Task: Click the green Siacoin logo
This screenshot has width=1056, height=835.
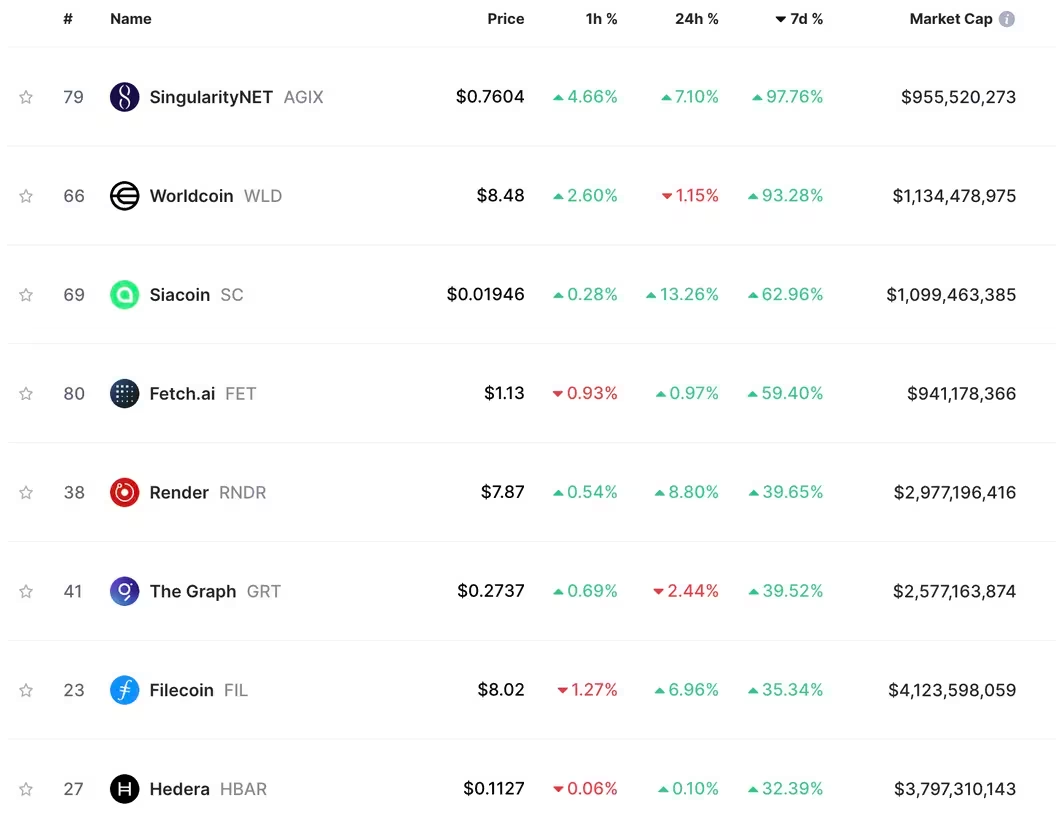Action: point(124,294)
